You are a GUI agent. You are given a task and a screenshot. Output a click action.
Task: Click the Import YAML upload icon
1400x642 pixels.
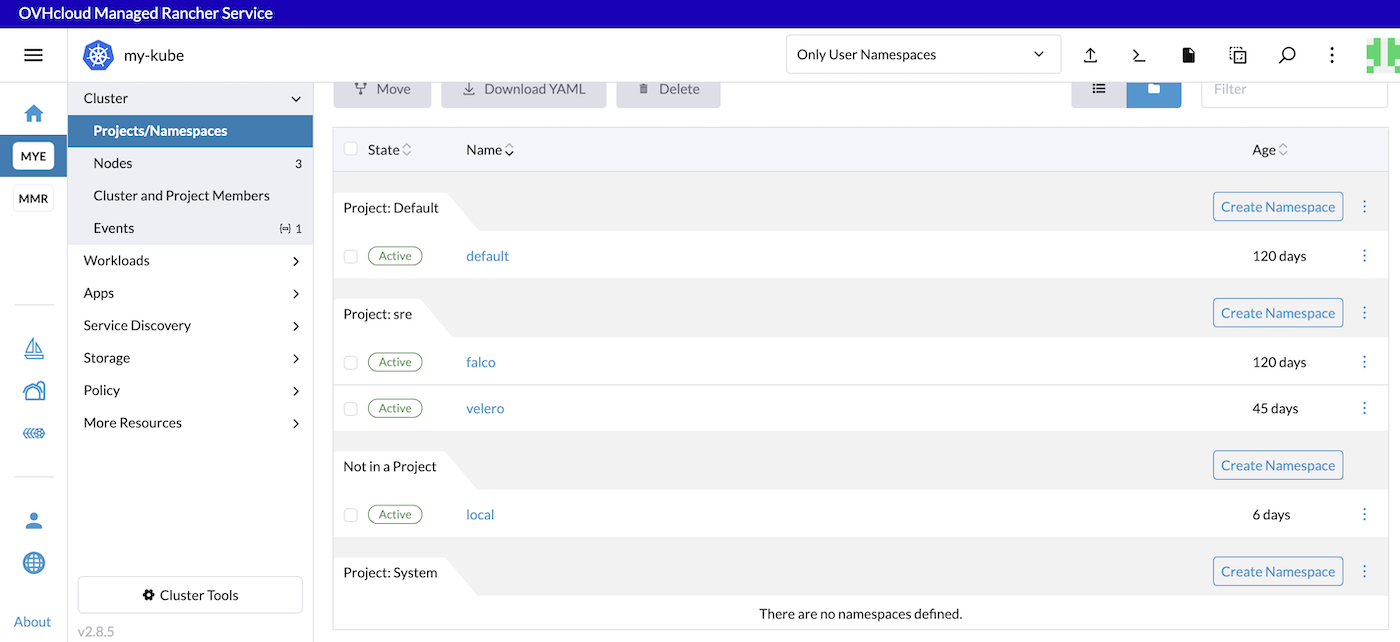pyautogui.click(x=1090, y=55)
